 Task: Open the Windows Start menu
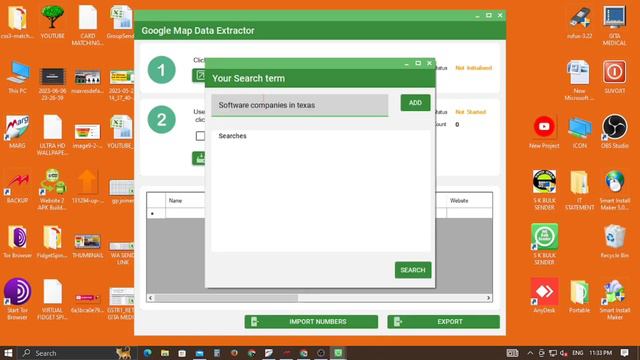[x=8, y=353]
